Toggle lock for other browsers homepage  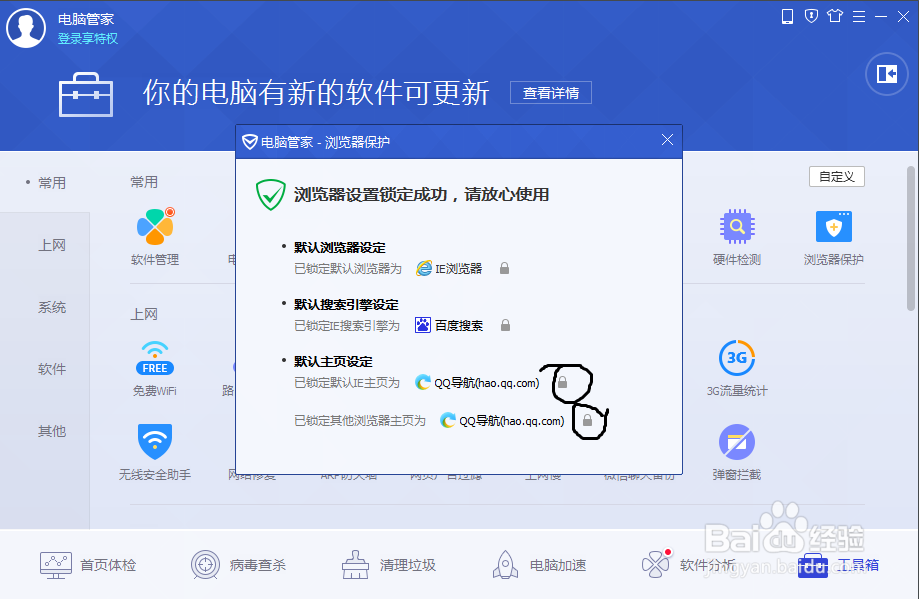click(587, 420)
